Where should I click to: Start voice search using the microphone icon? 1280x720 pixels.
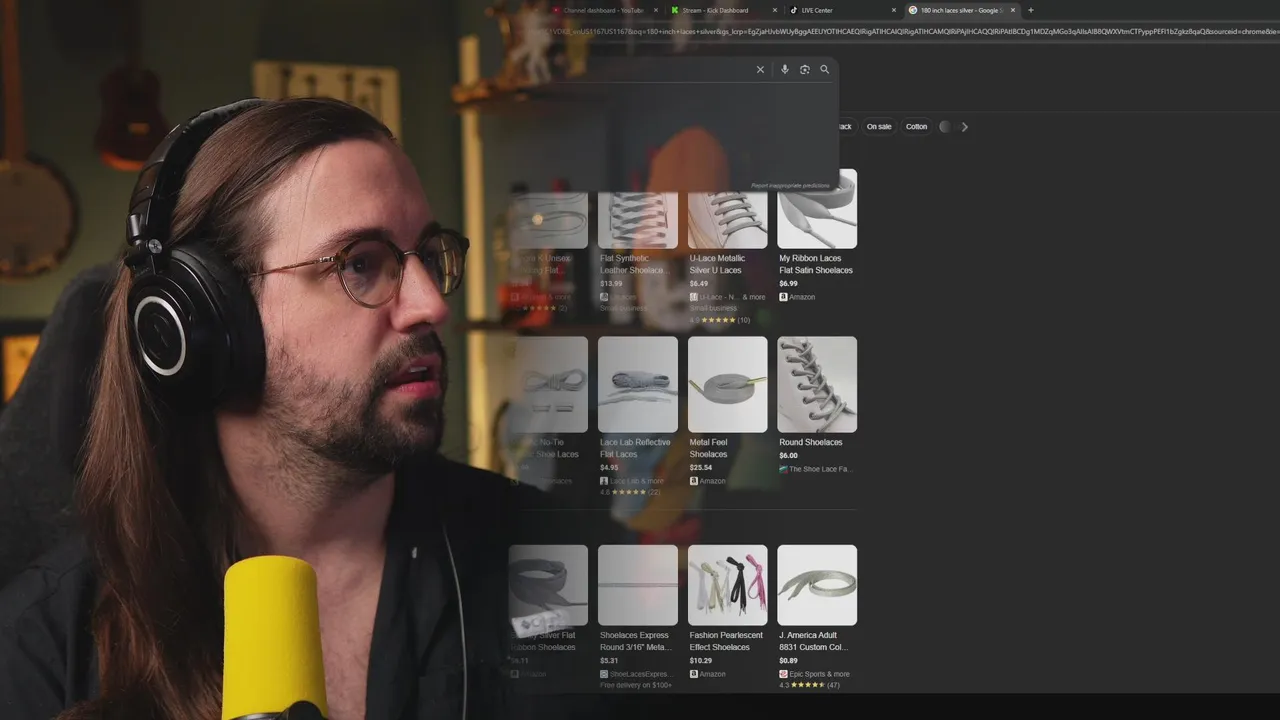785,70
